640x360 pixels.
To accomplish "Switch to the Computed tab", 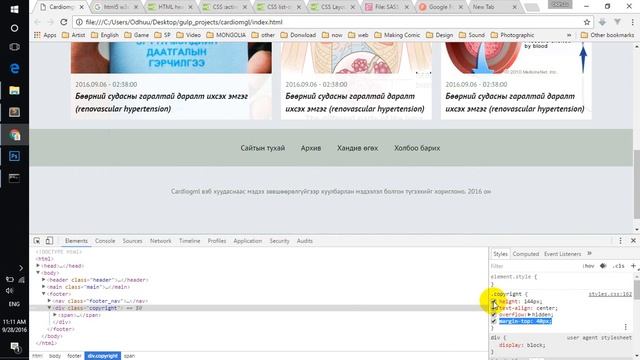I will [526, 254].
